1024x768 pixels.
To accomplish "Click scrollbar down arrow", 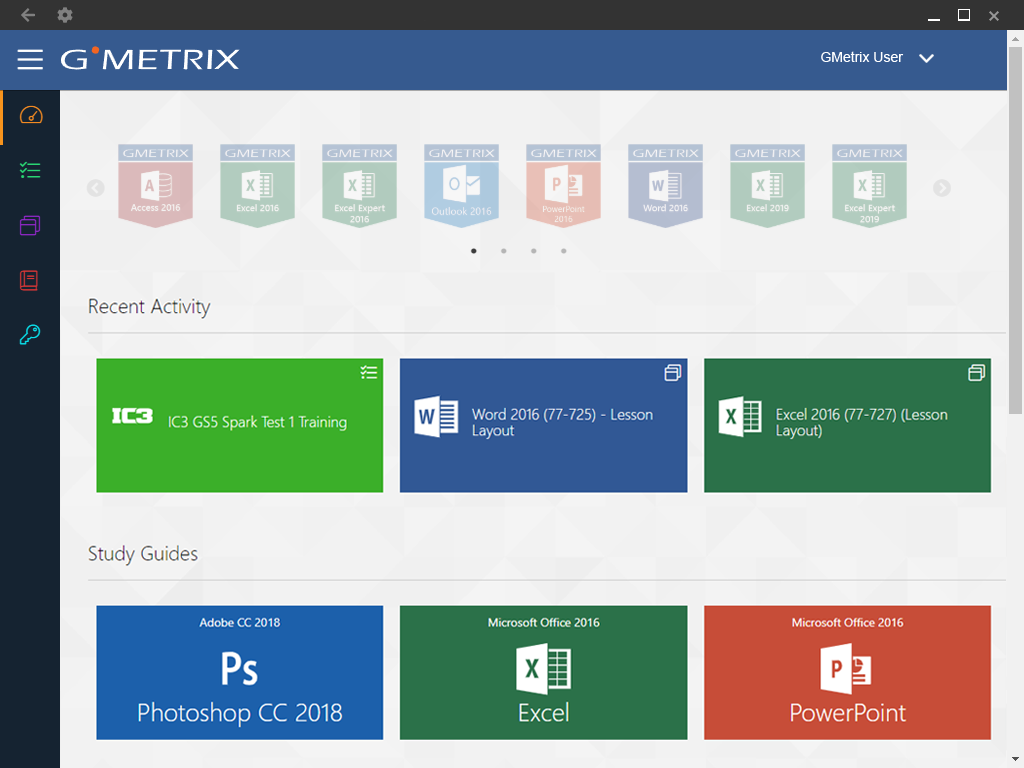I will click(1015, 759).
